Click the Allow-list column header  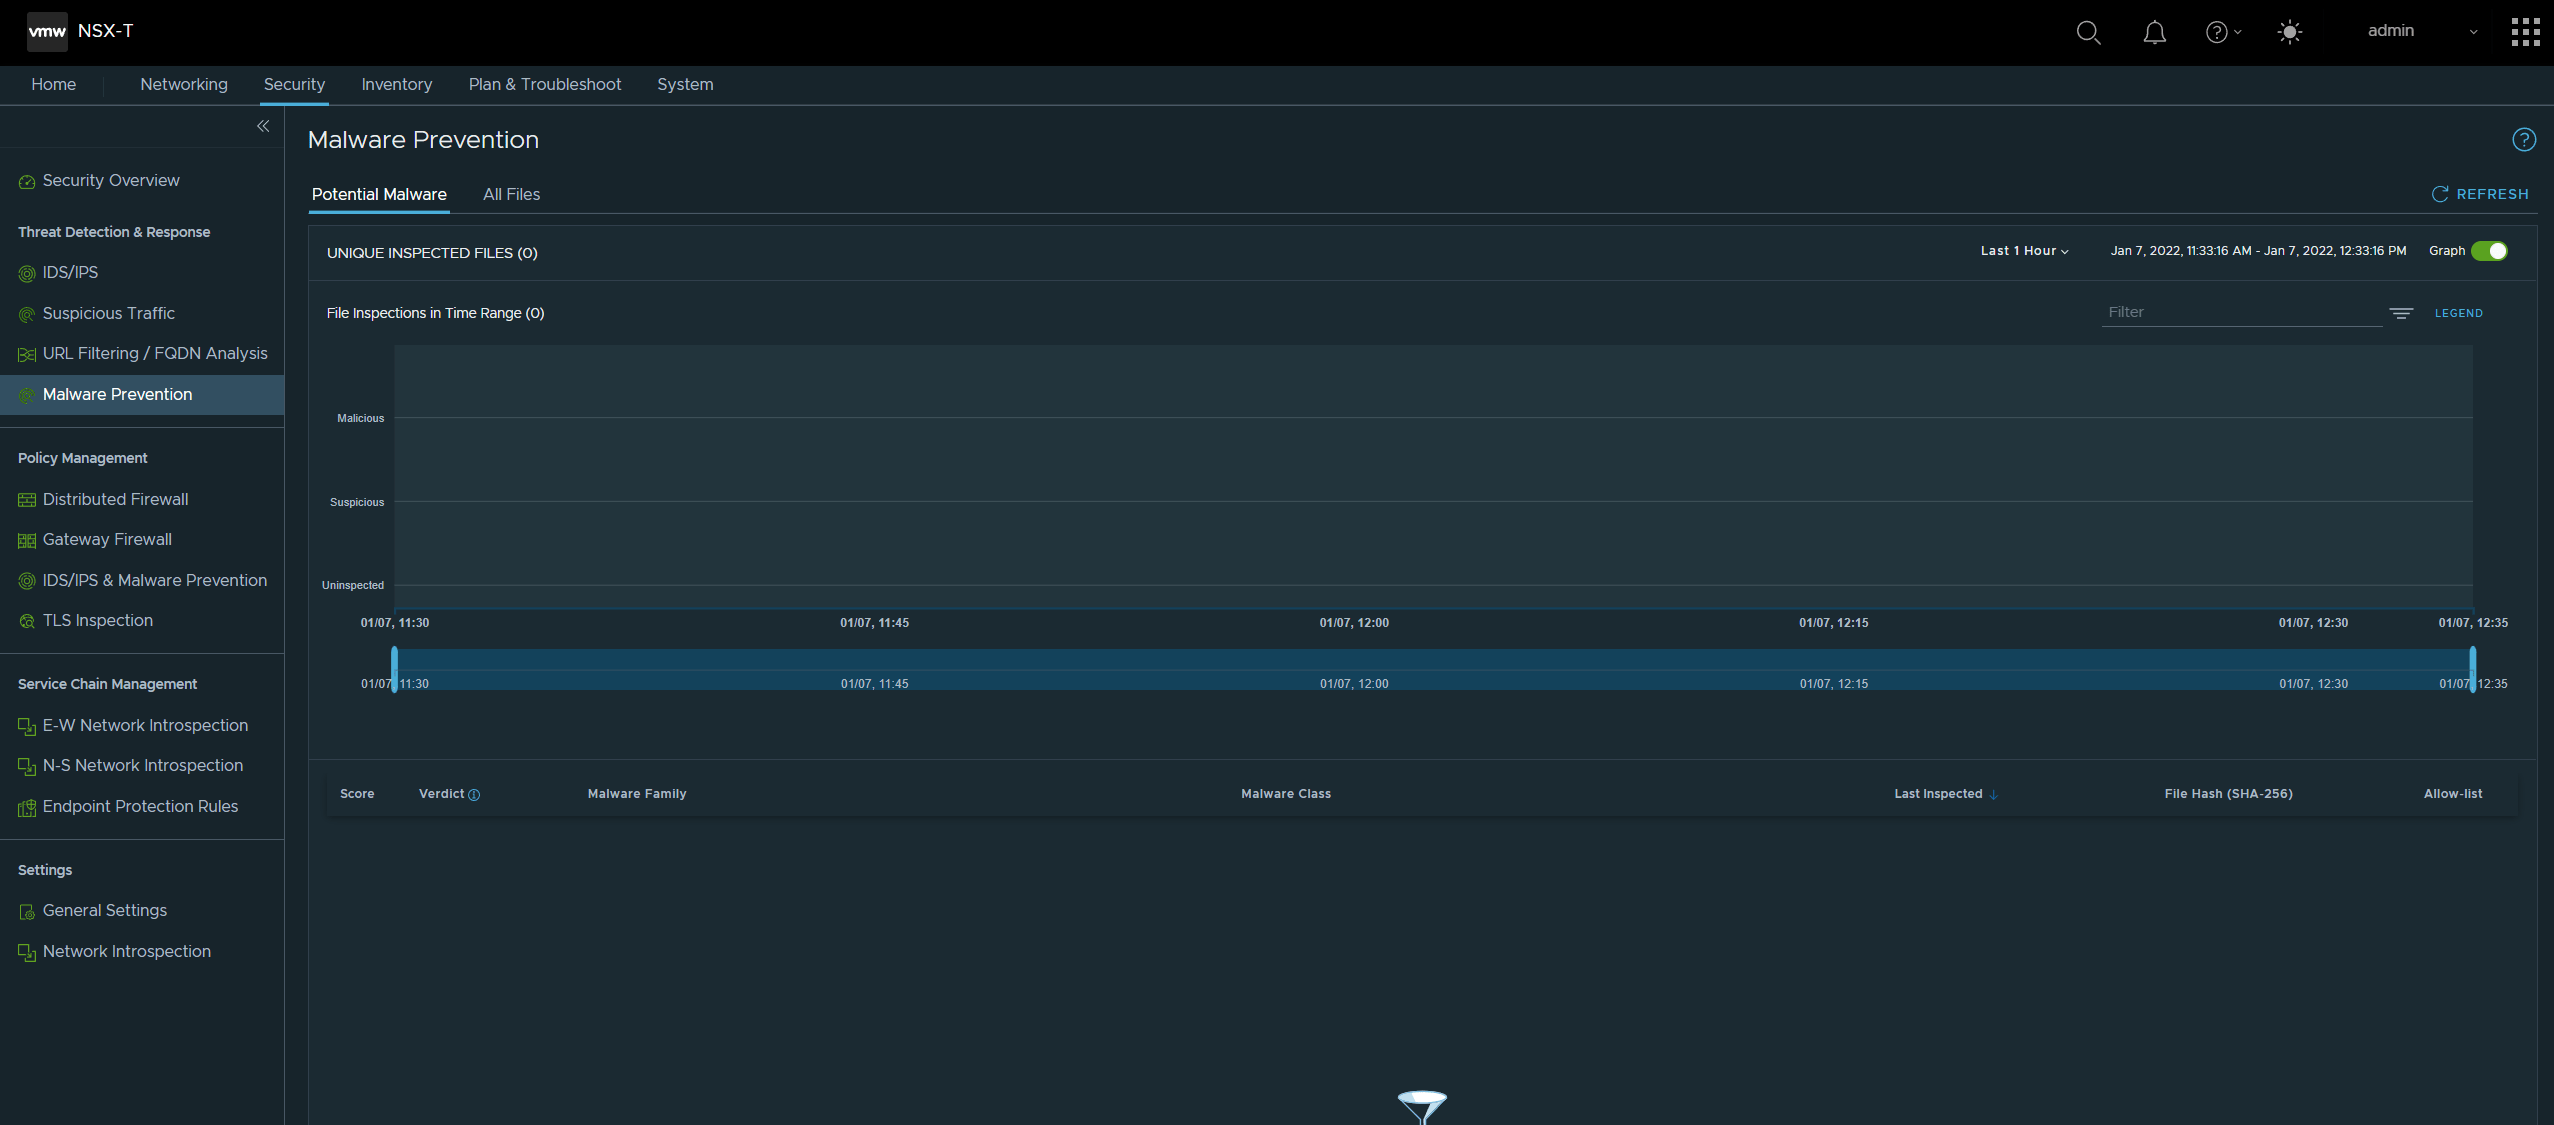[x=2453, y=794]
